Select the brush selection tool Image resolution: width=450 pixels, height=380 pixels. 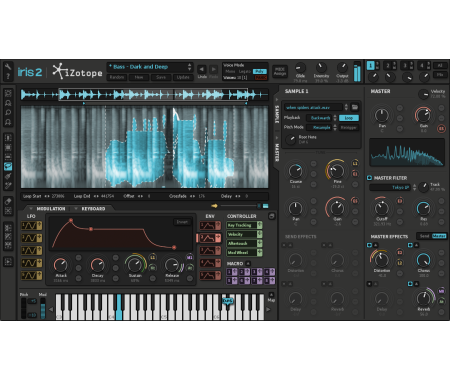pyautogui.click(x=8, y=176)
